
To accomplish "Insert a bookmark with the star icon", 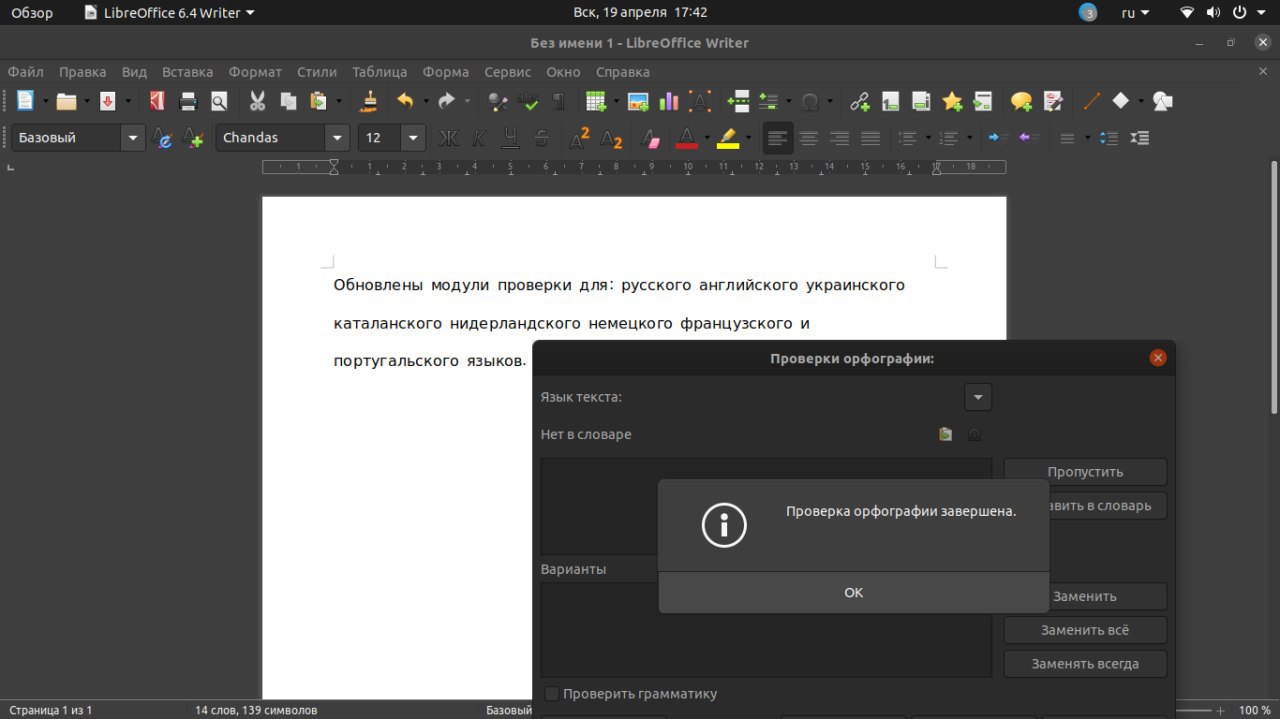I will [952, 101].
